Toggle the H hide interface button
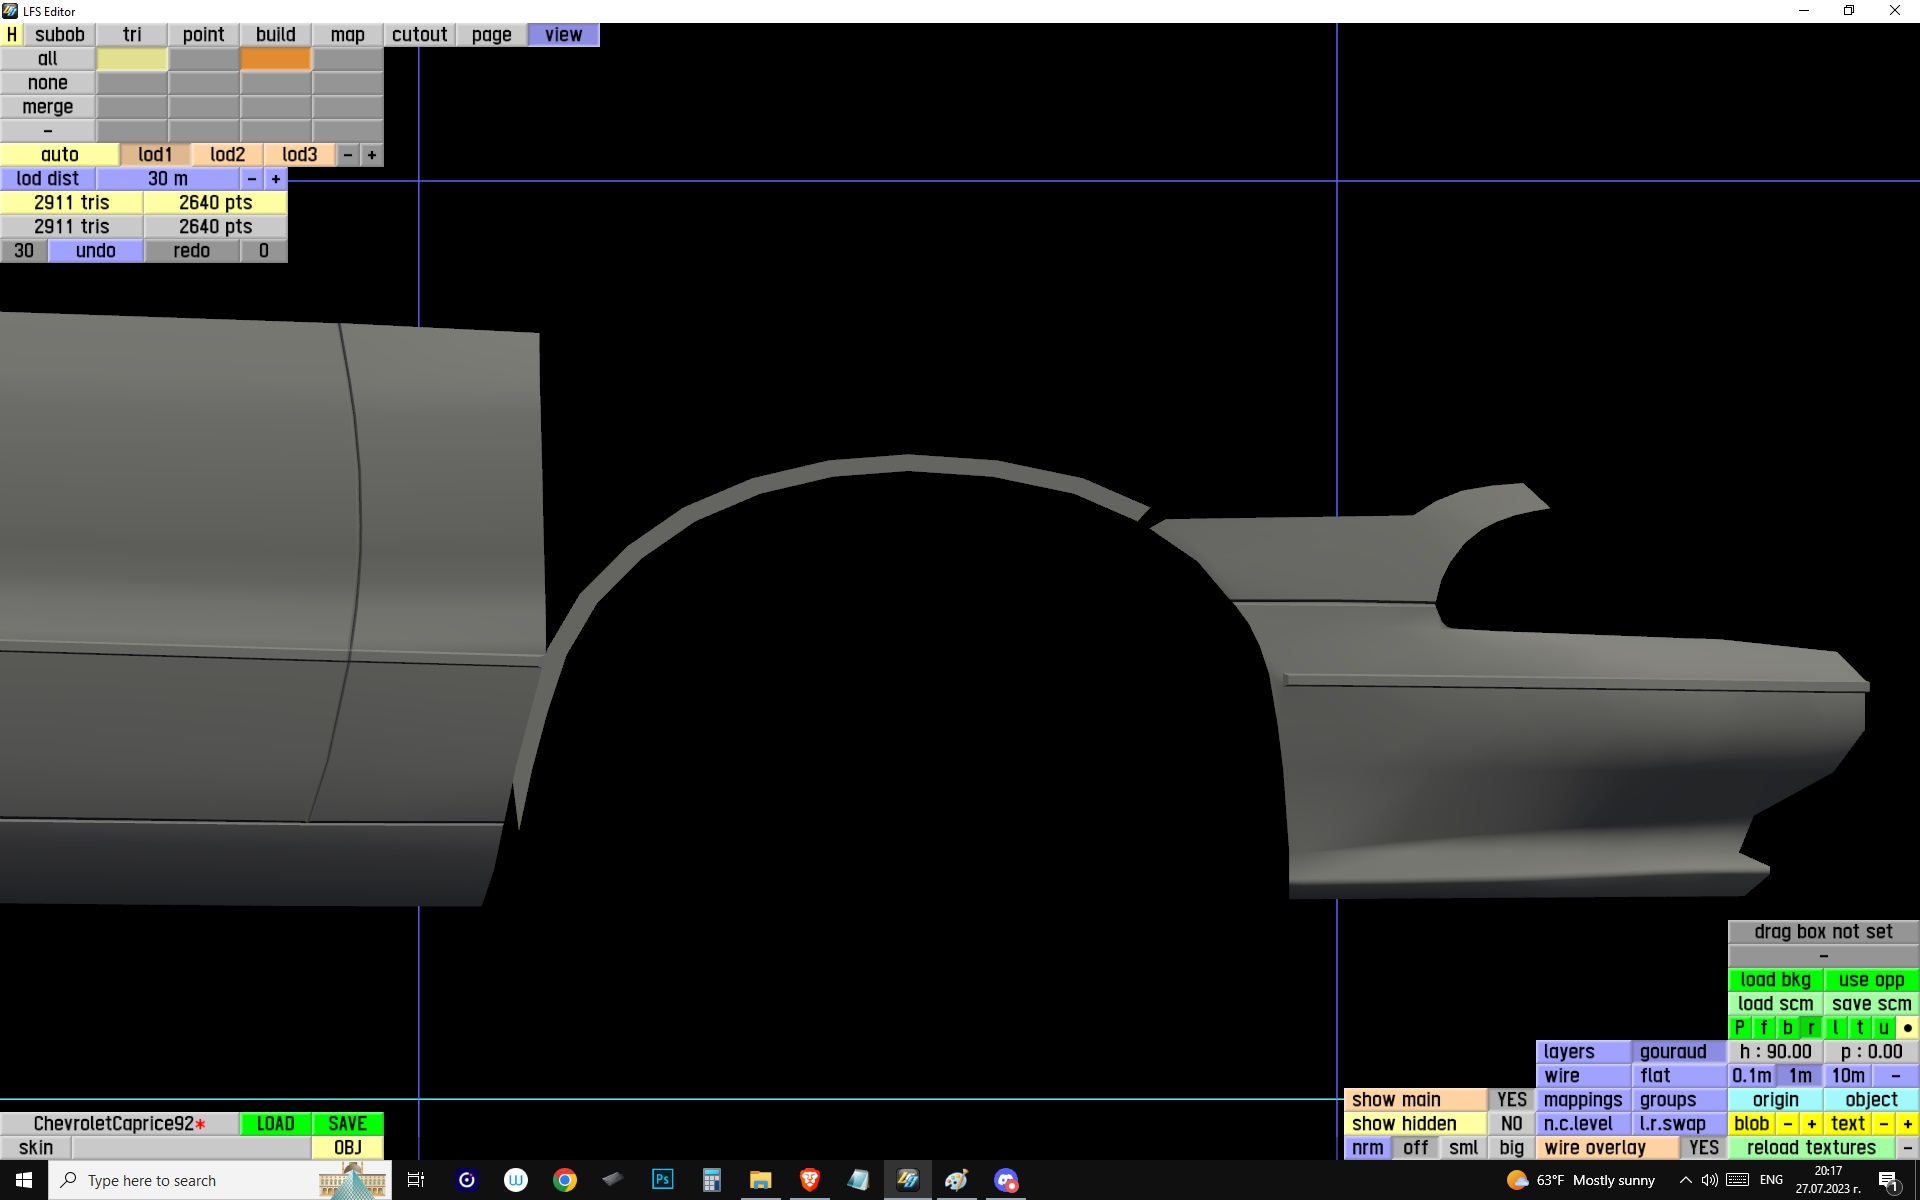The image size is (1920, 1200). pos(11,34)
